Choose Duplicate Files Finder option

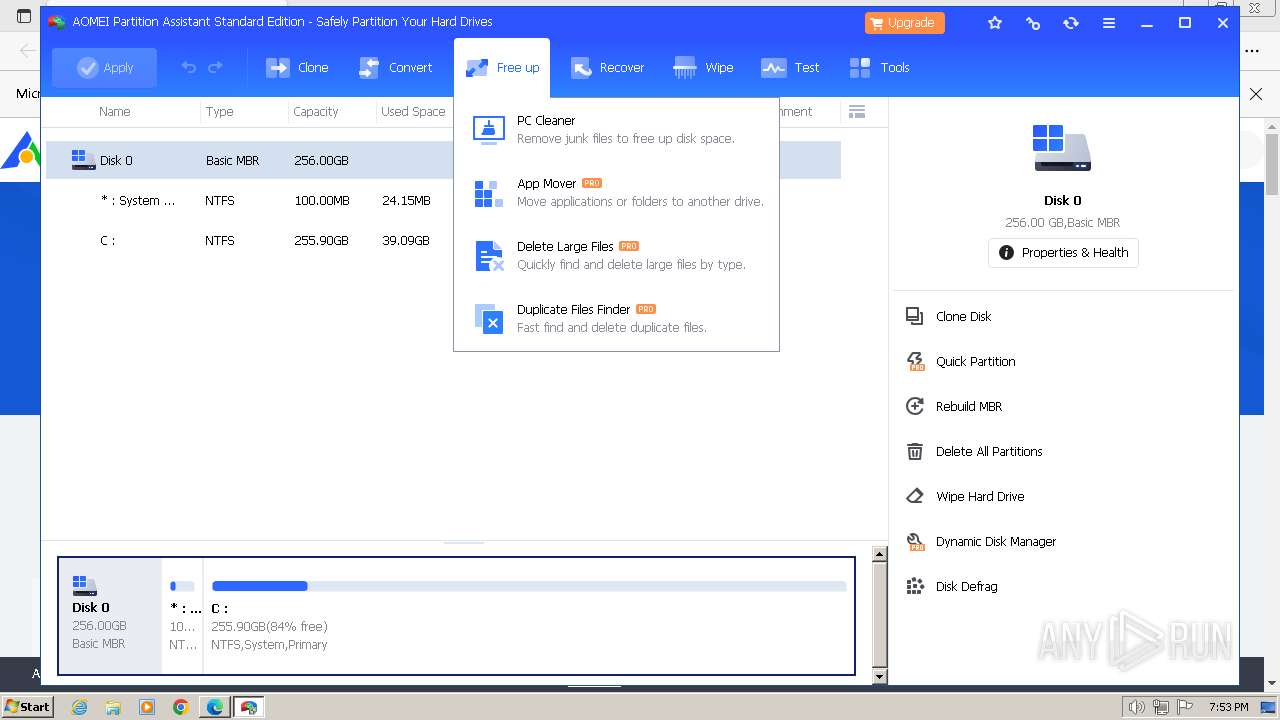click(616, 318)
